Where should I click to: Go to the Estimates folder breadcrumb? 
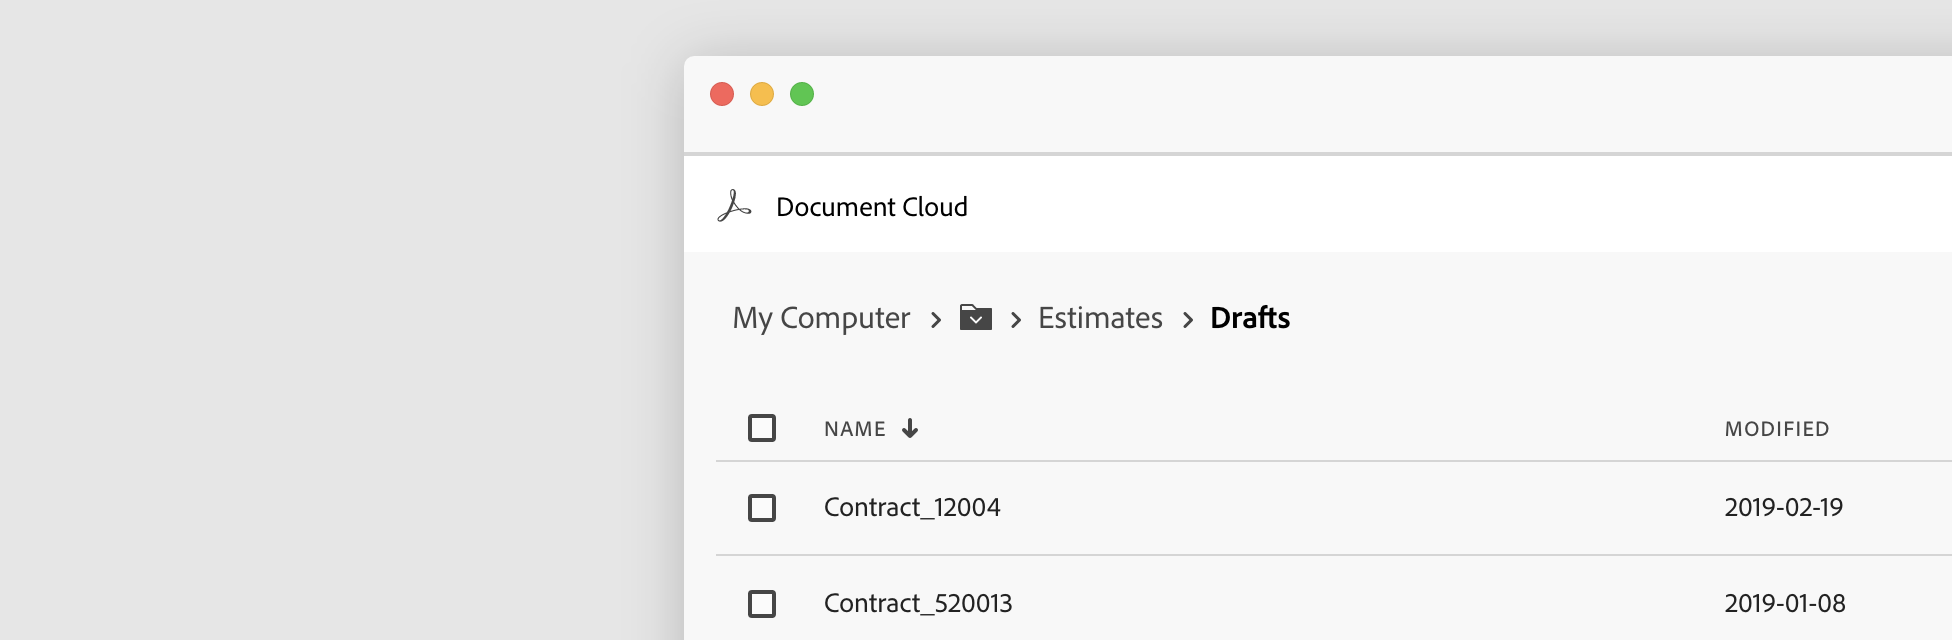pyautogui.click(x=1100, y=318)
